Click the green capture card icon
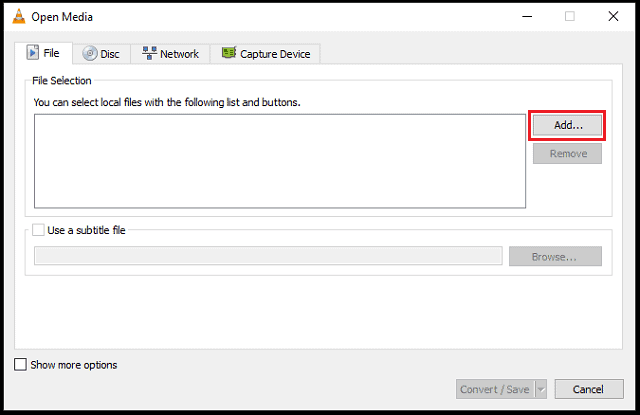Image resolution: width=640 pixels, height=415 pixels. point(229,53)
